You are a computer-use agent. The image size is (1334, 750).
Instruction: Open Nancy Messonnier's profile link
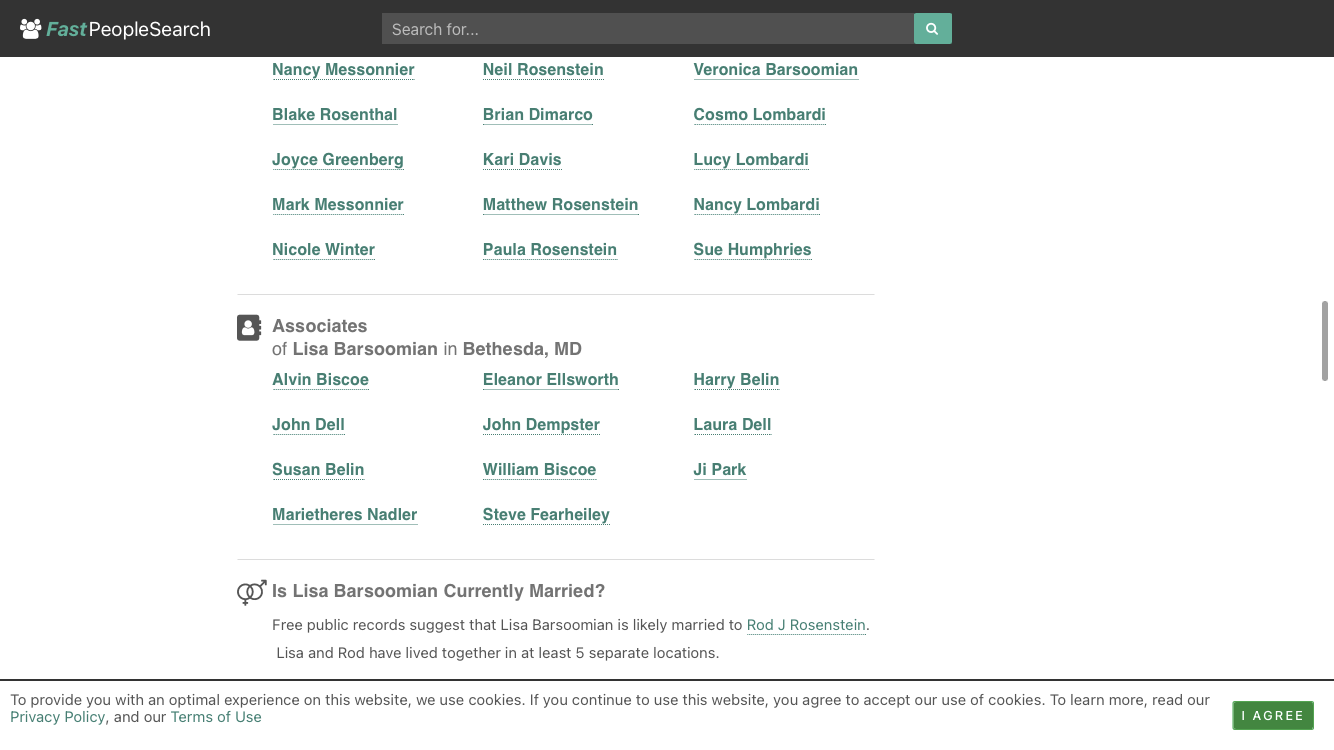coord(343,69)
